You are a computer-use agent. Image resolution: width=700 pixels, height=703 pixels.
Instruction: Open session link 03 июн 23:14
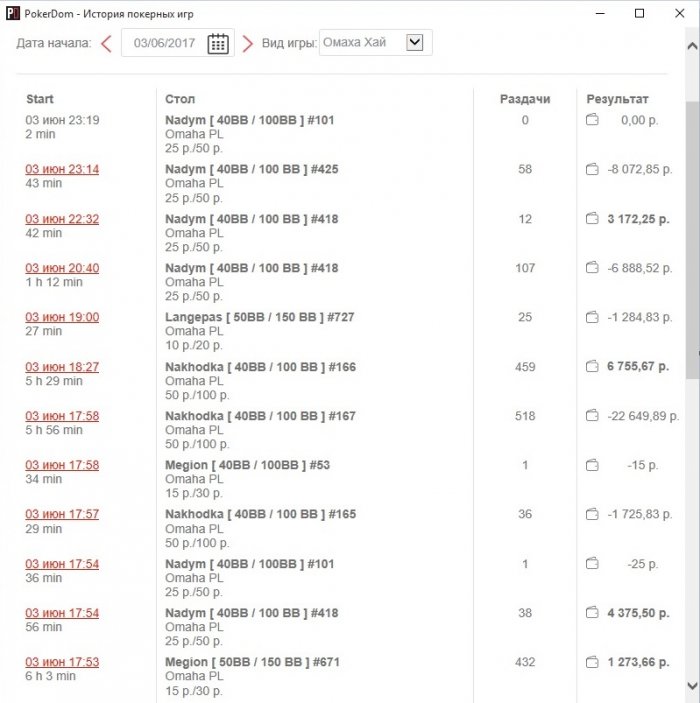coord(62,169)
